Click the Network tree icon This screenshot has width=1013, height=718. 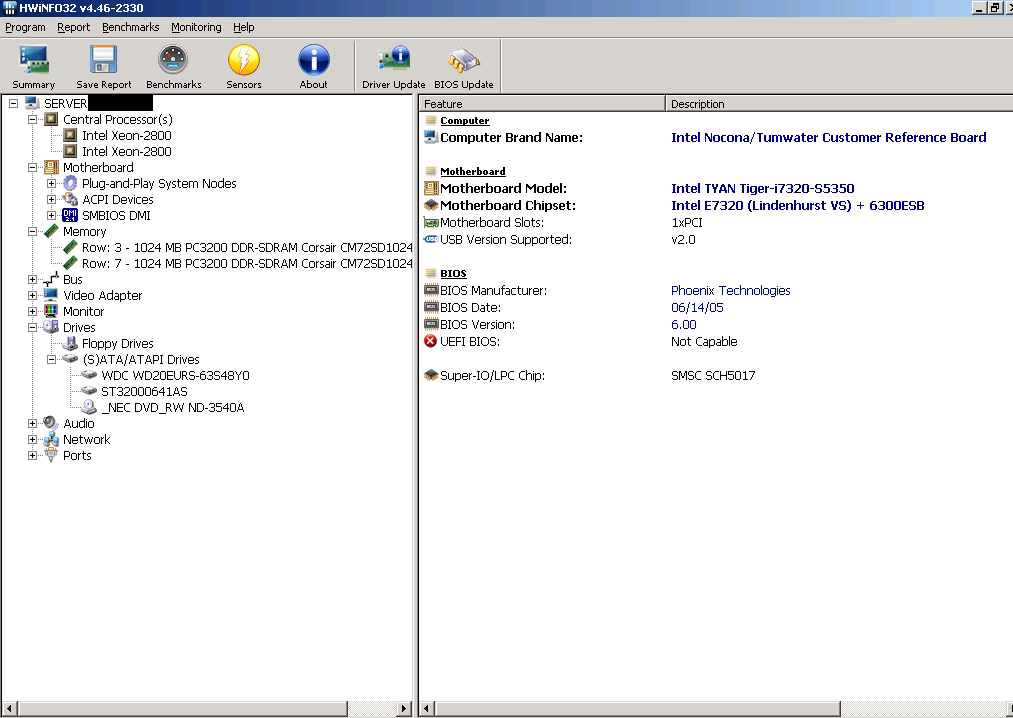pyautogui.click(x=51, y=439)
